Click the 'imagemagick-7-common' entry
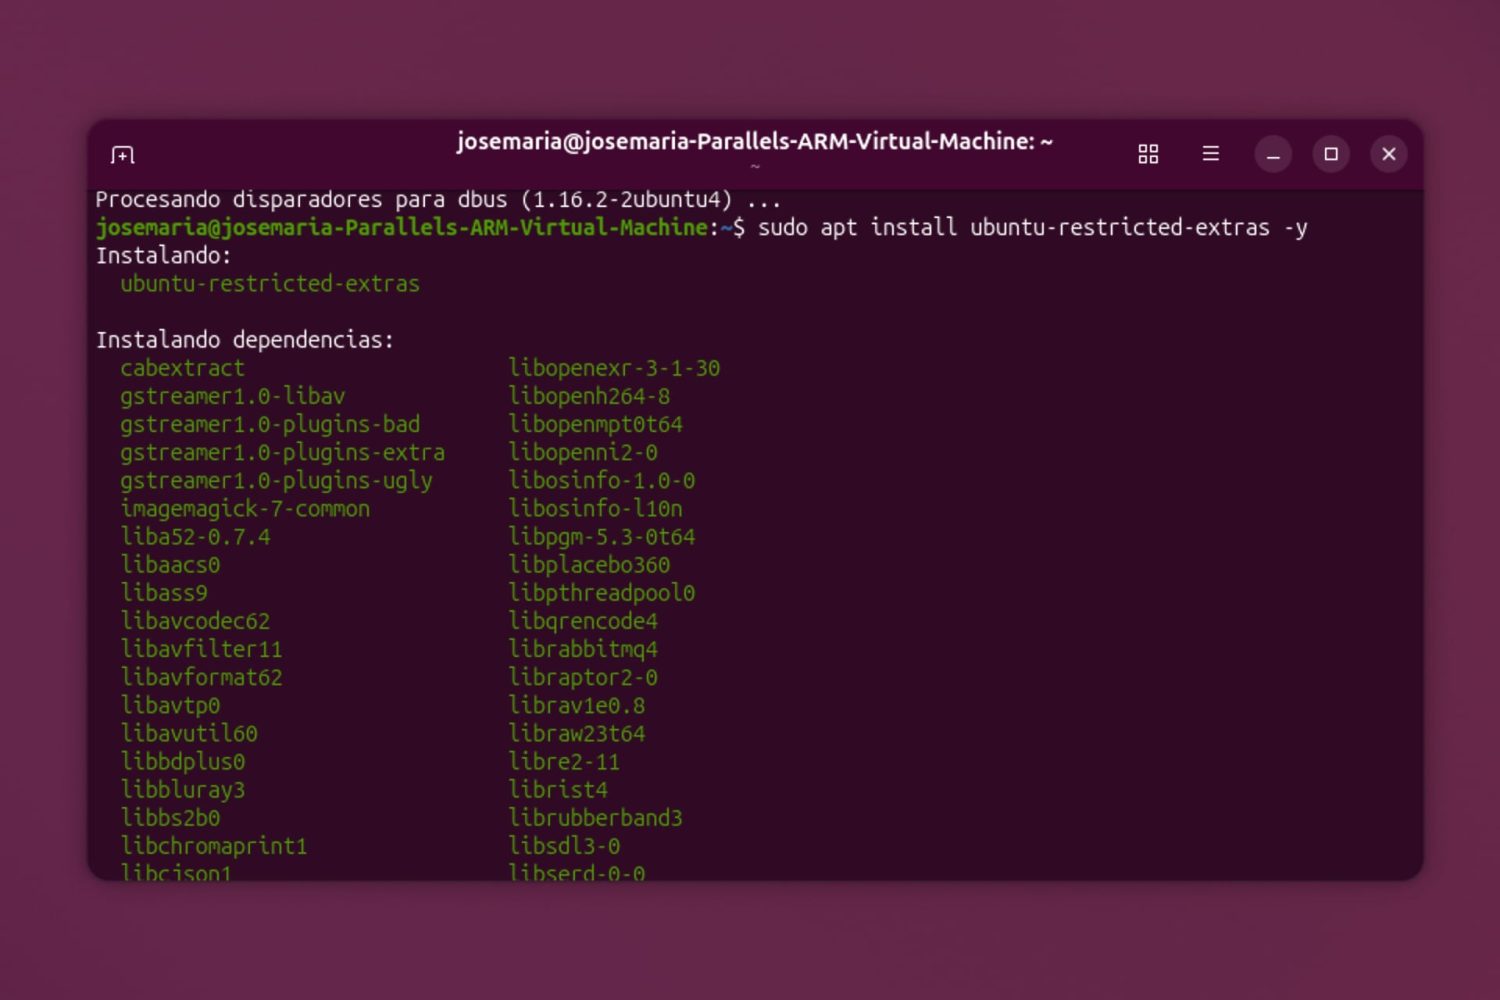 pos(245,508)
